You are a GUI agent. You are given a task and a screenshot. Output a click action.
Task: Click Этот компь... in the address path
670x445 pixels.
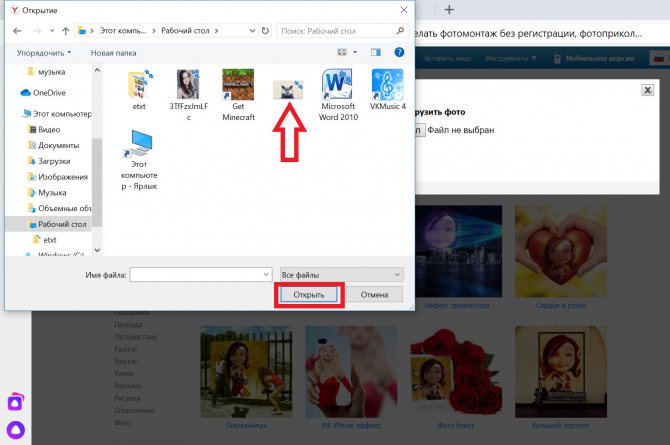tap(123, 31)
